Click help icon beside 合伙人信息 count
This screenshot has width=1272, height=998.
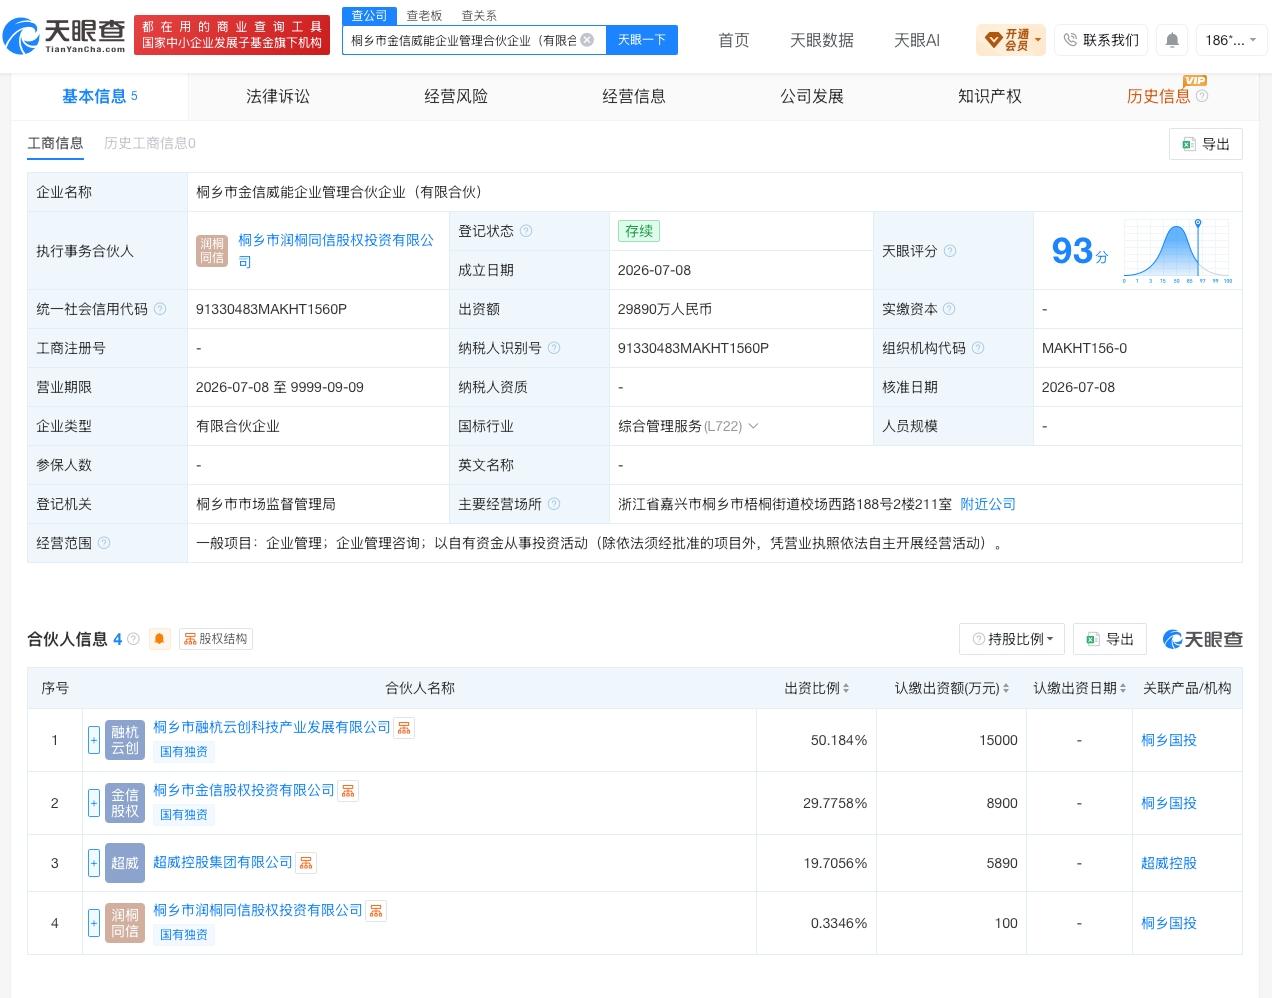click(x=133, y=639)
